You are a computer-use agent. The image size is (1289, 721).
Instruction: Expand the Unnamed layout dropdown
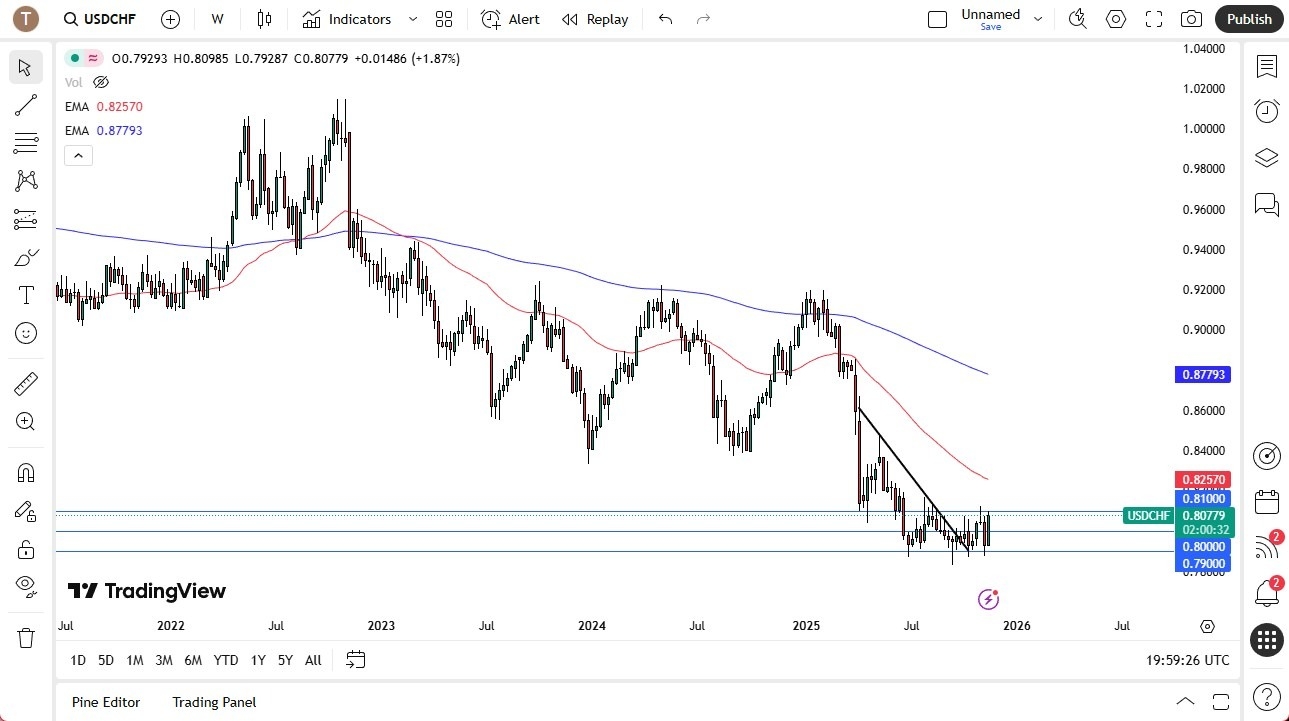coord(1038,18)
